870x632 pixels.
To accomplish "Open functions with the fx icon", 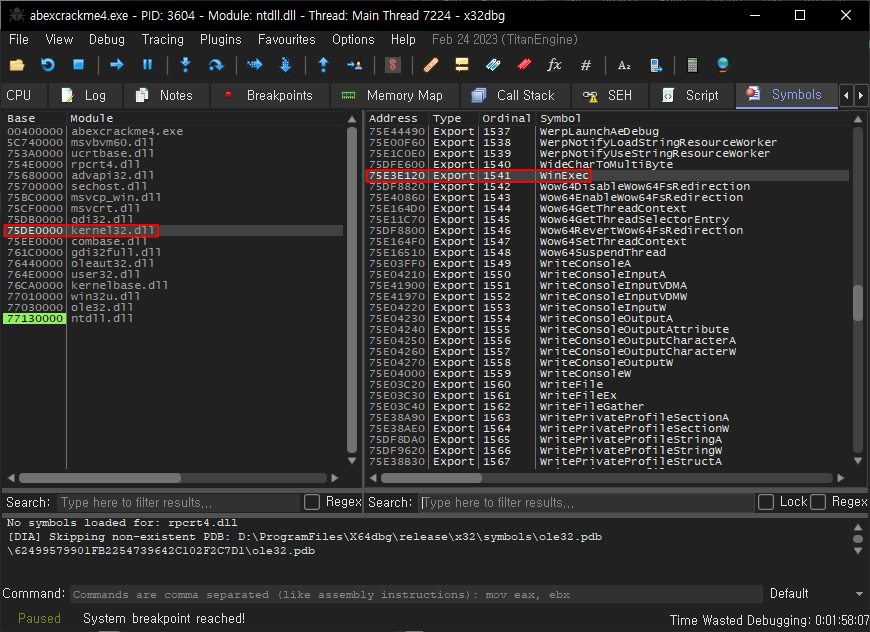I will [554, 65].
